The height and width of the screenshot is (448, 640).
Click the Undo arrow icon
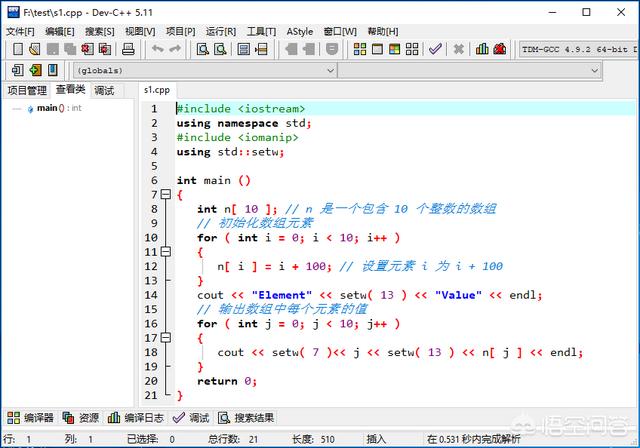click(x=158, y=49)
